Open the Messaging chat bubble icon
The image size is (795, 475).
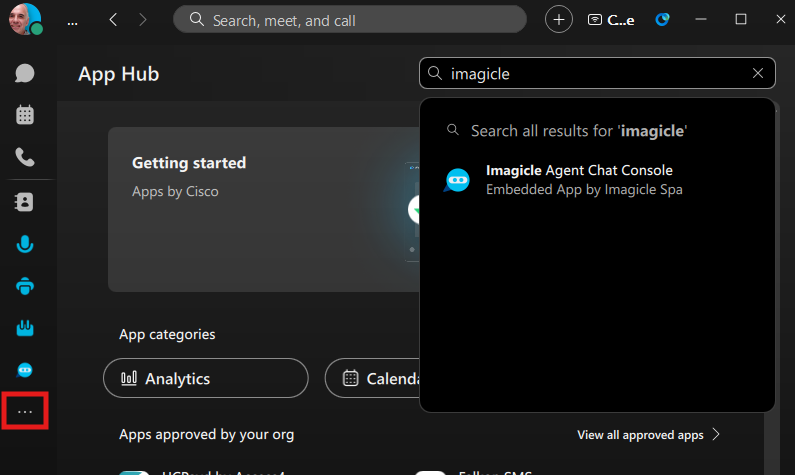click(x=25, y=73)
